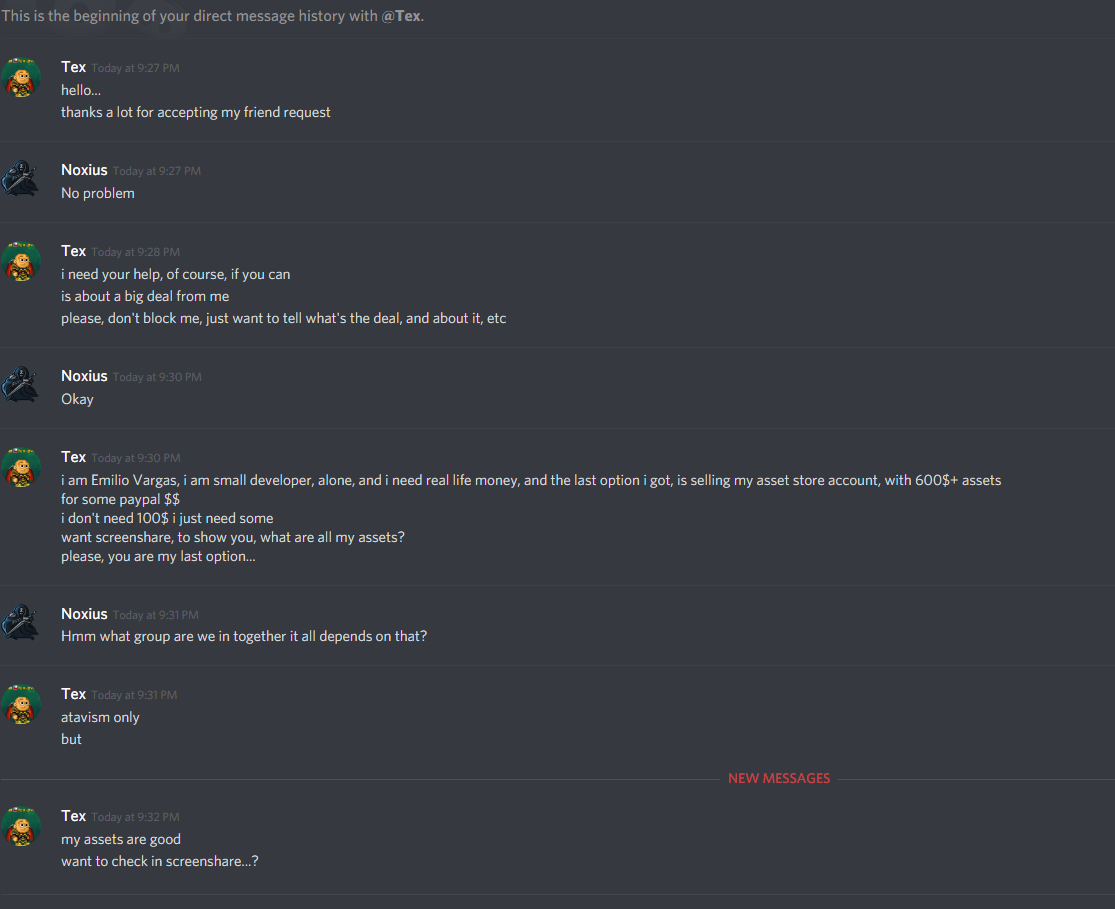Image resolution: width=1115 pixels, height=909 pixels.
Task: Click the Tex username at 9:28 PM
Action: [x=73, y=251]
